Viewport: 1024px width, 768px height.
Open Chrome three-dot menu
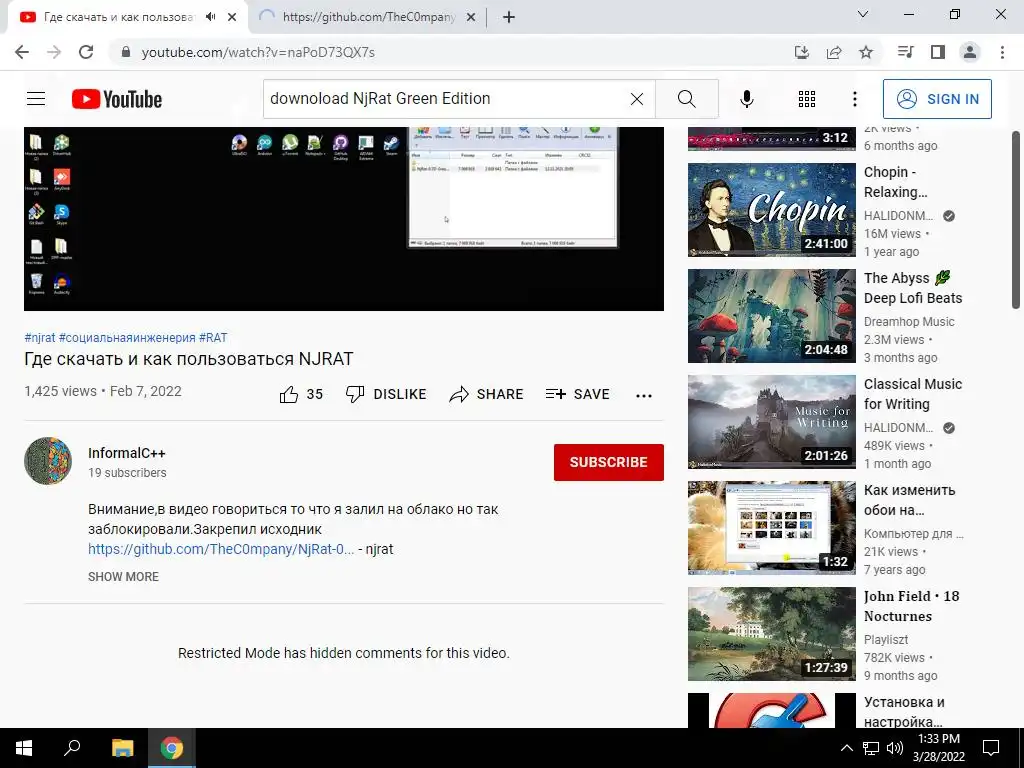click(x=1002, y=52)
